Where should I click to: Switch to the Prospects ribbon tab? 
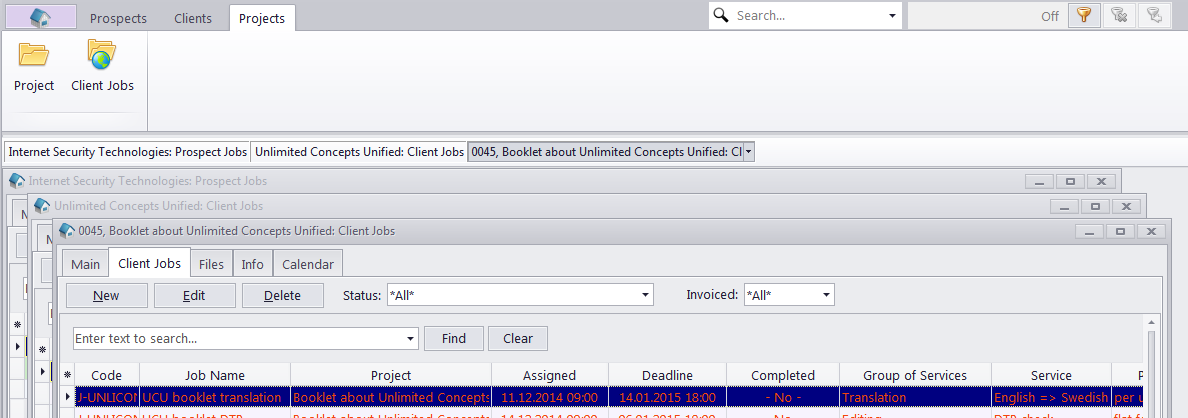[118, 18]
